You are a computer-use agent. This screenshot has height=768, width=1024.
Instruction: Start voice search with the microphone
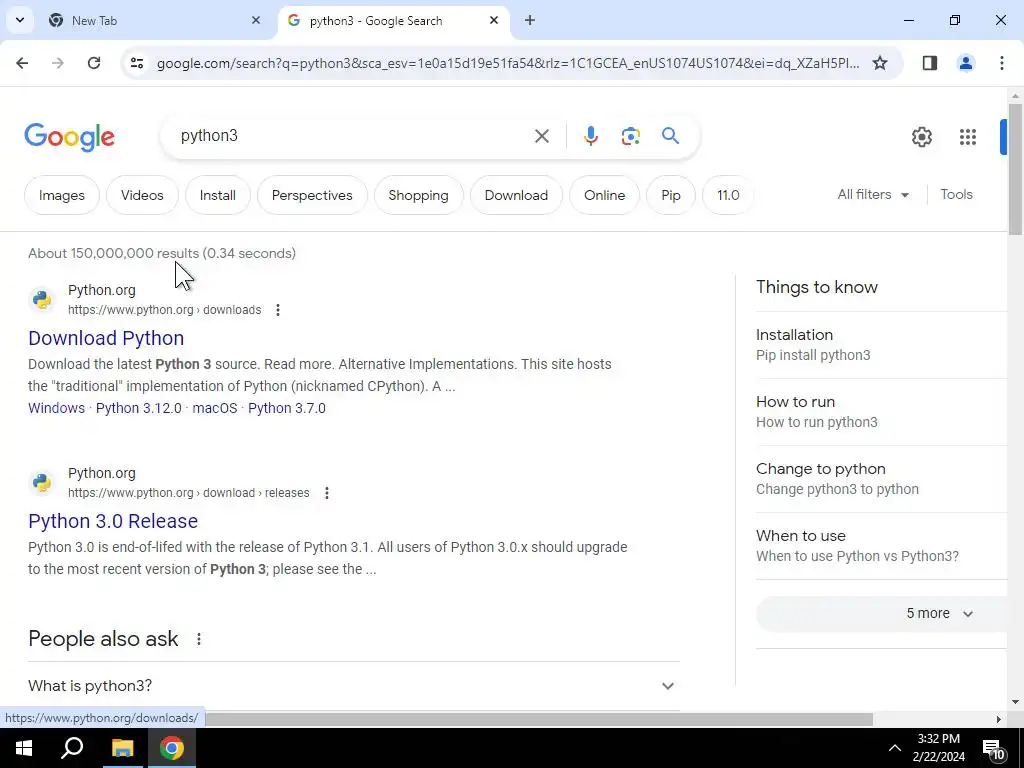[x=590, y=136]
